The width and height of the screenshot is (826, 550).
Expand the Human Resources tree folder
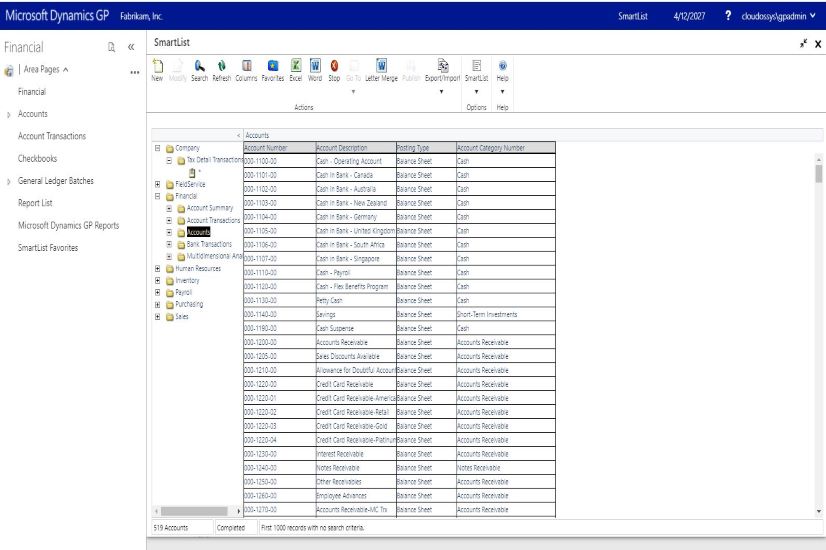(158, 268)
